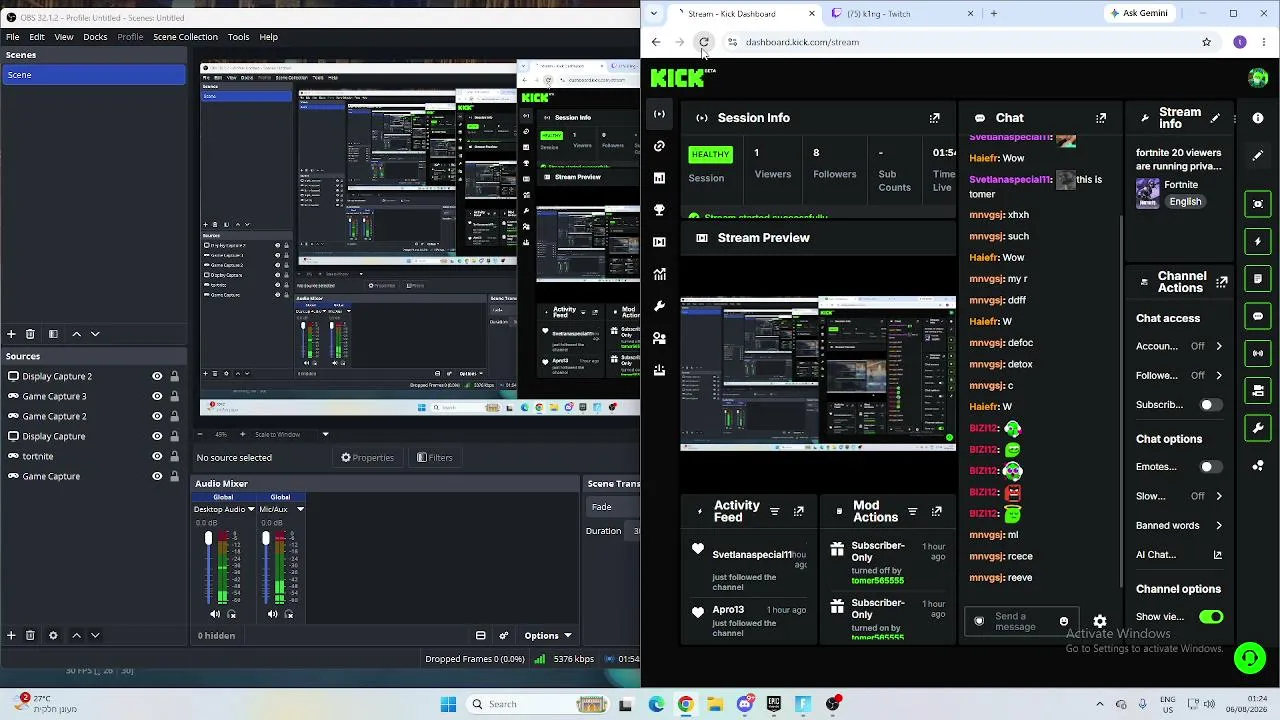
Task: Mute Desktop Audio speaker icon in OBS
Action: [215, 614]
